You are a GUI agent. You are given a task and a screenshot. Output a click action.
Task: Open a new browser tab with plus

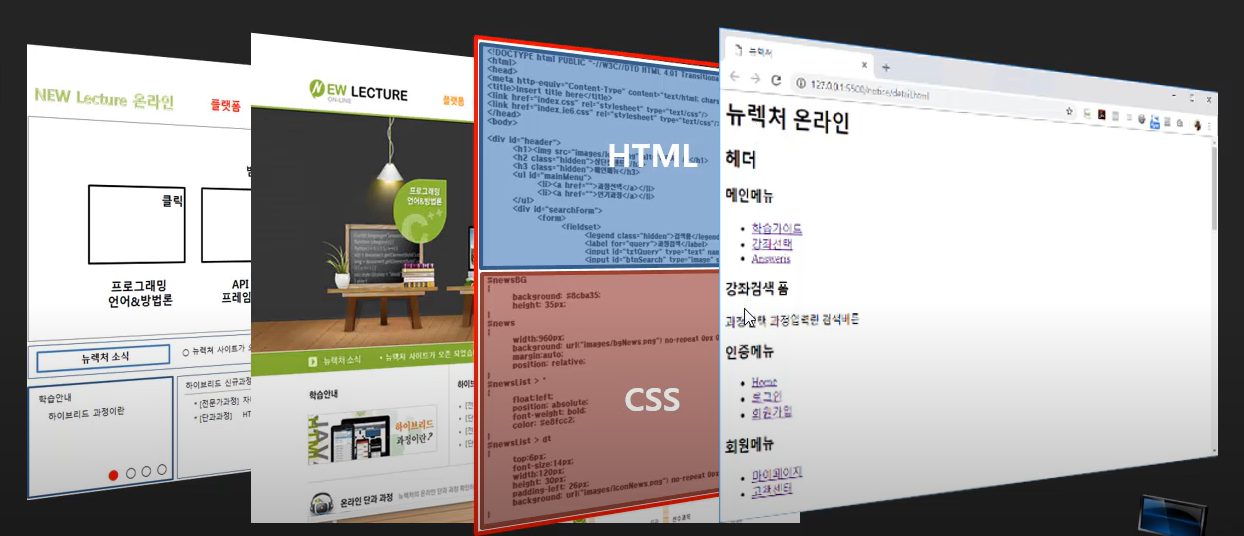[885, 67]
